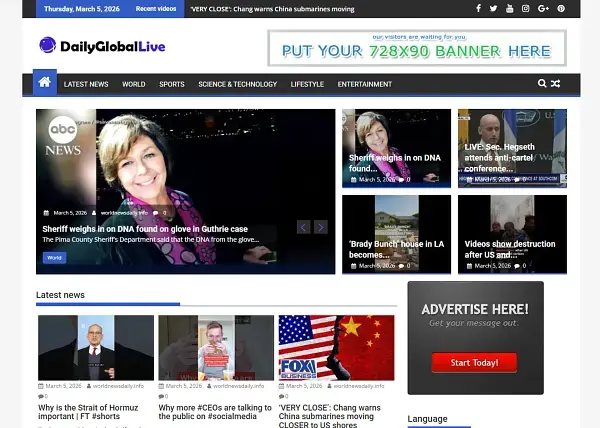Advance to the next featured slide
This screenshot has height=428, width=600.
click(320, 227)
